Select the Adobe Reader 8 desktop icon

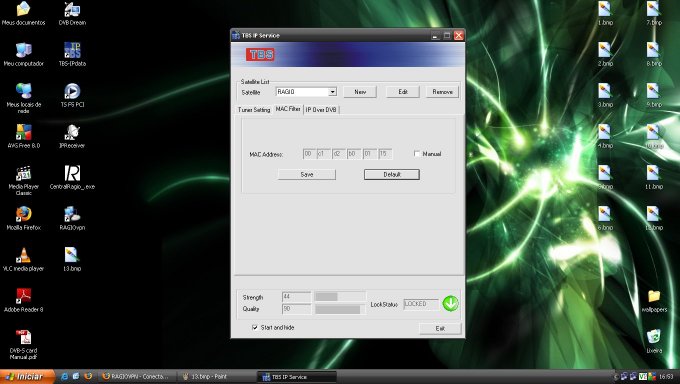pos(23,300)
